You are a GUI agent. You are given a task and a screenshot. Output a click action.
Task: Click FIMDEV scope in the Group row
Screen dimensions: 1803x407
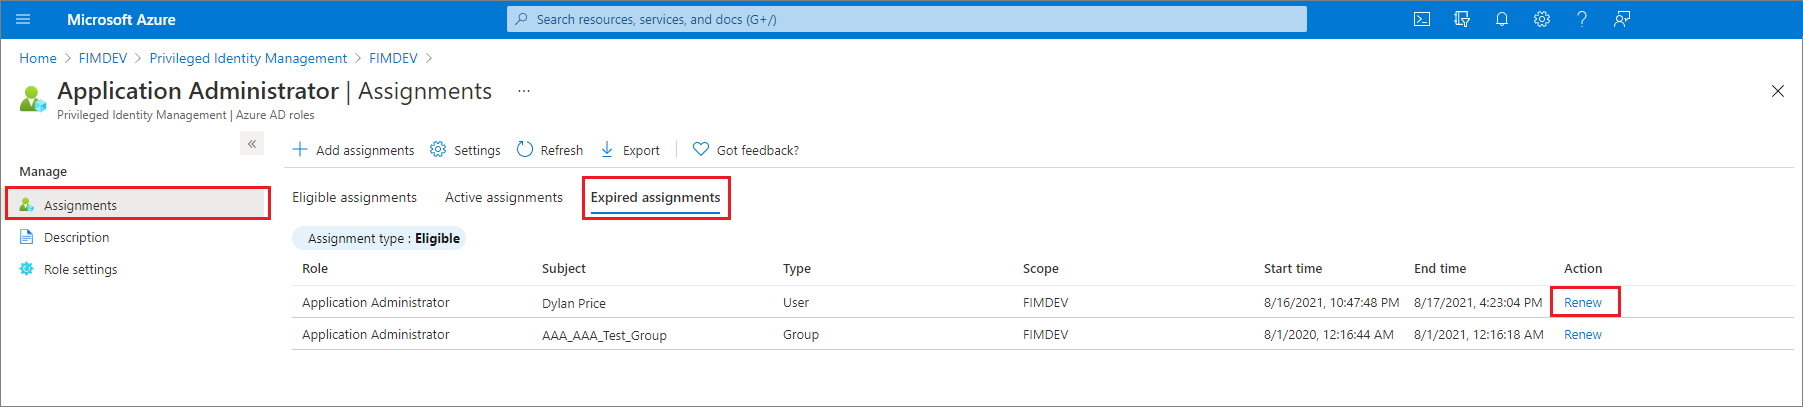[1046, 334]
